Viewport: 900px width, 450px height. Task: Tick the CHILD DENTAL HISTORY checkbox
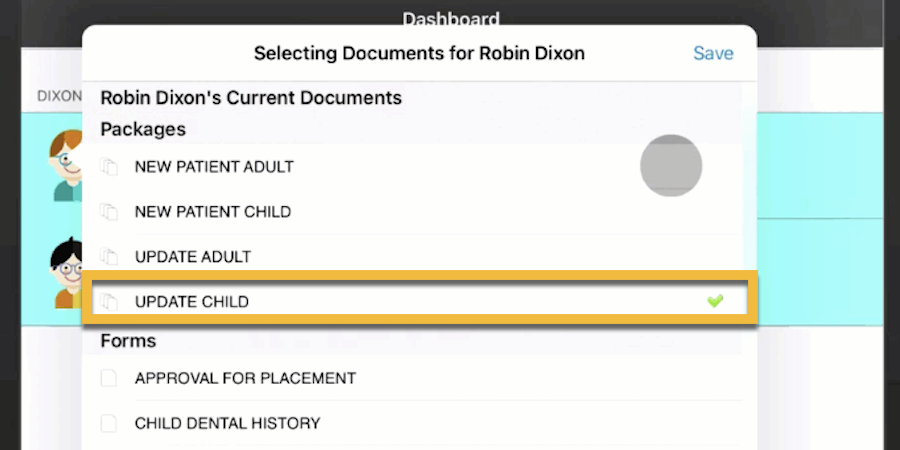[109, 423]
